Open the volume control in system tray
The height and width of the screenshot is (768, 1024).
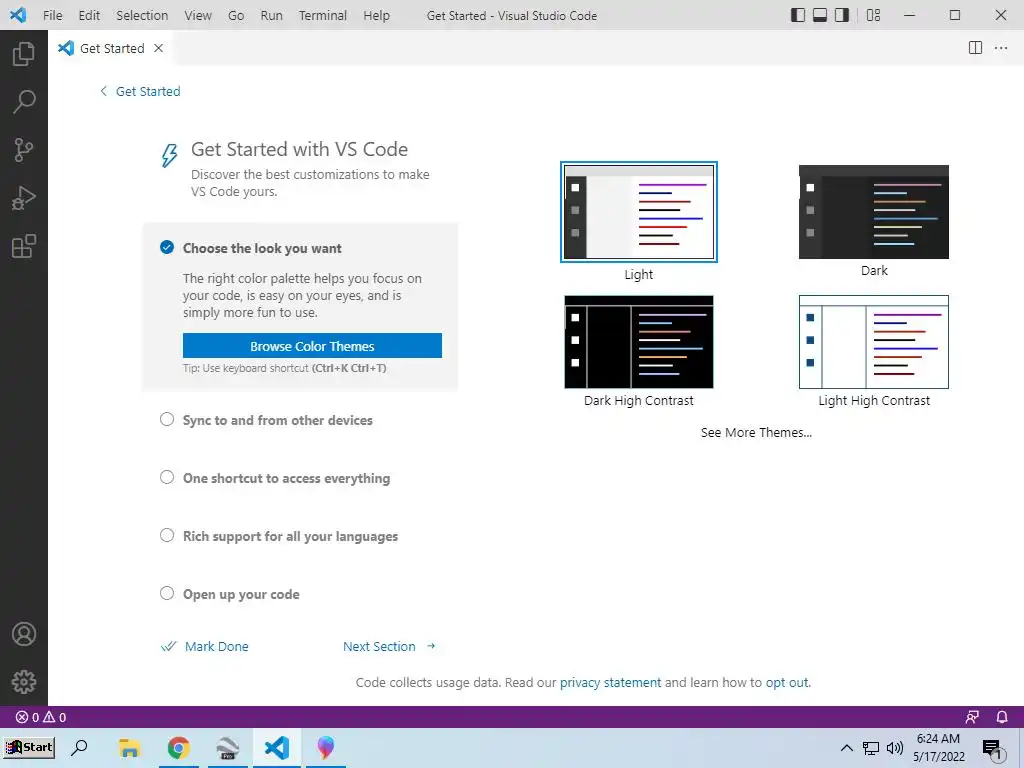click(895, 748)
